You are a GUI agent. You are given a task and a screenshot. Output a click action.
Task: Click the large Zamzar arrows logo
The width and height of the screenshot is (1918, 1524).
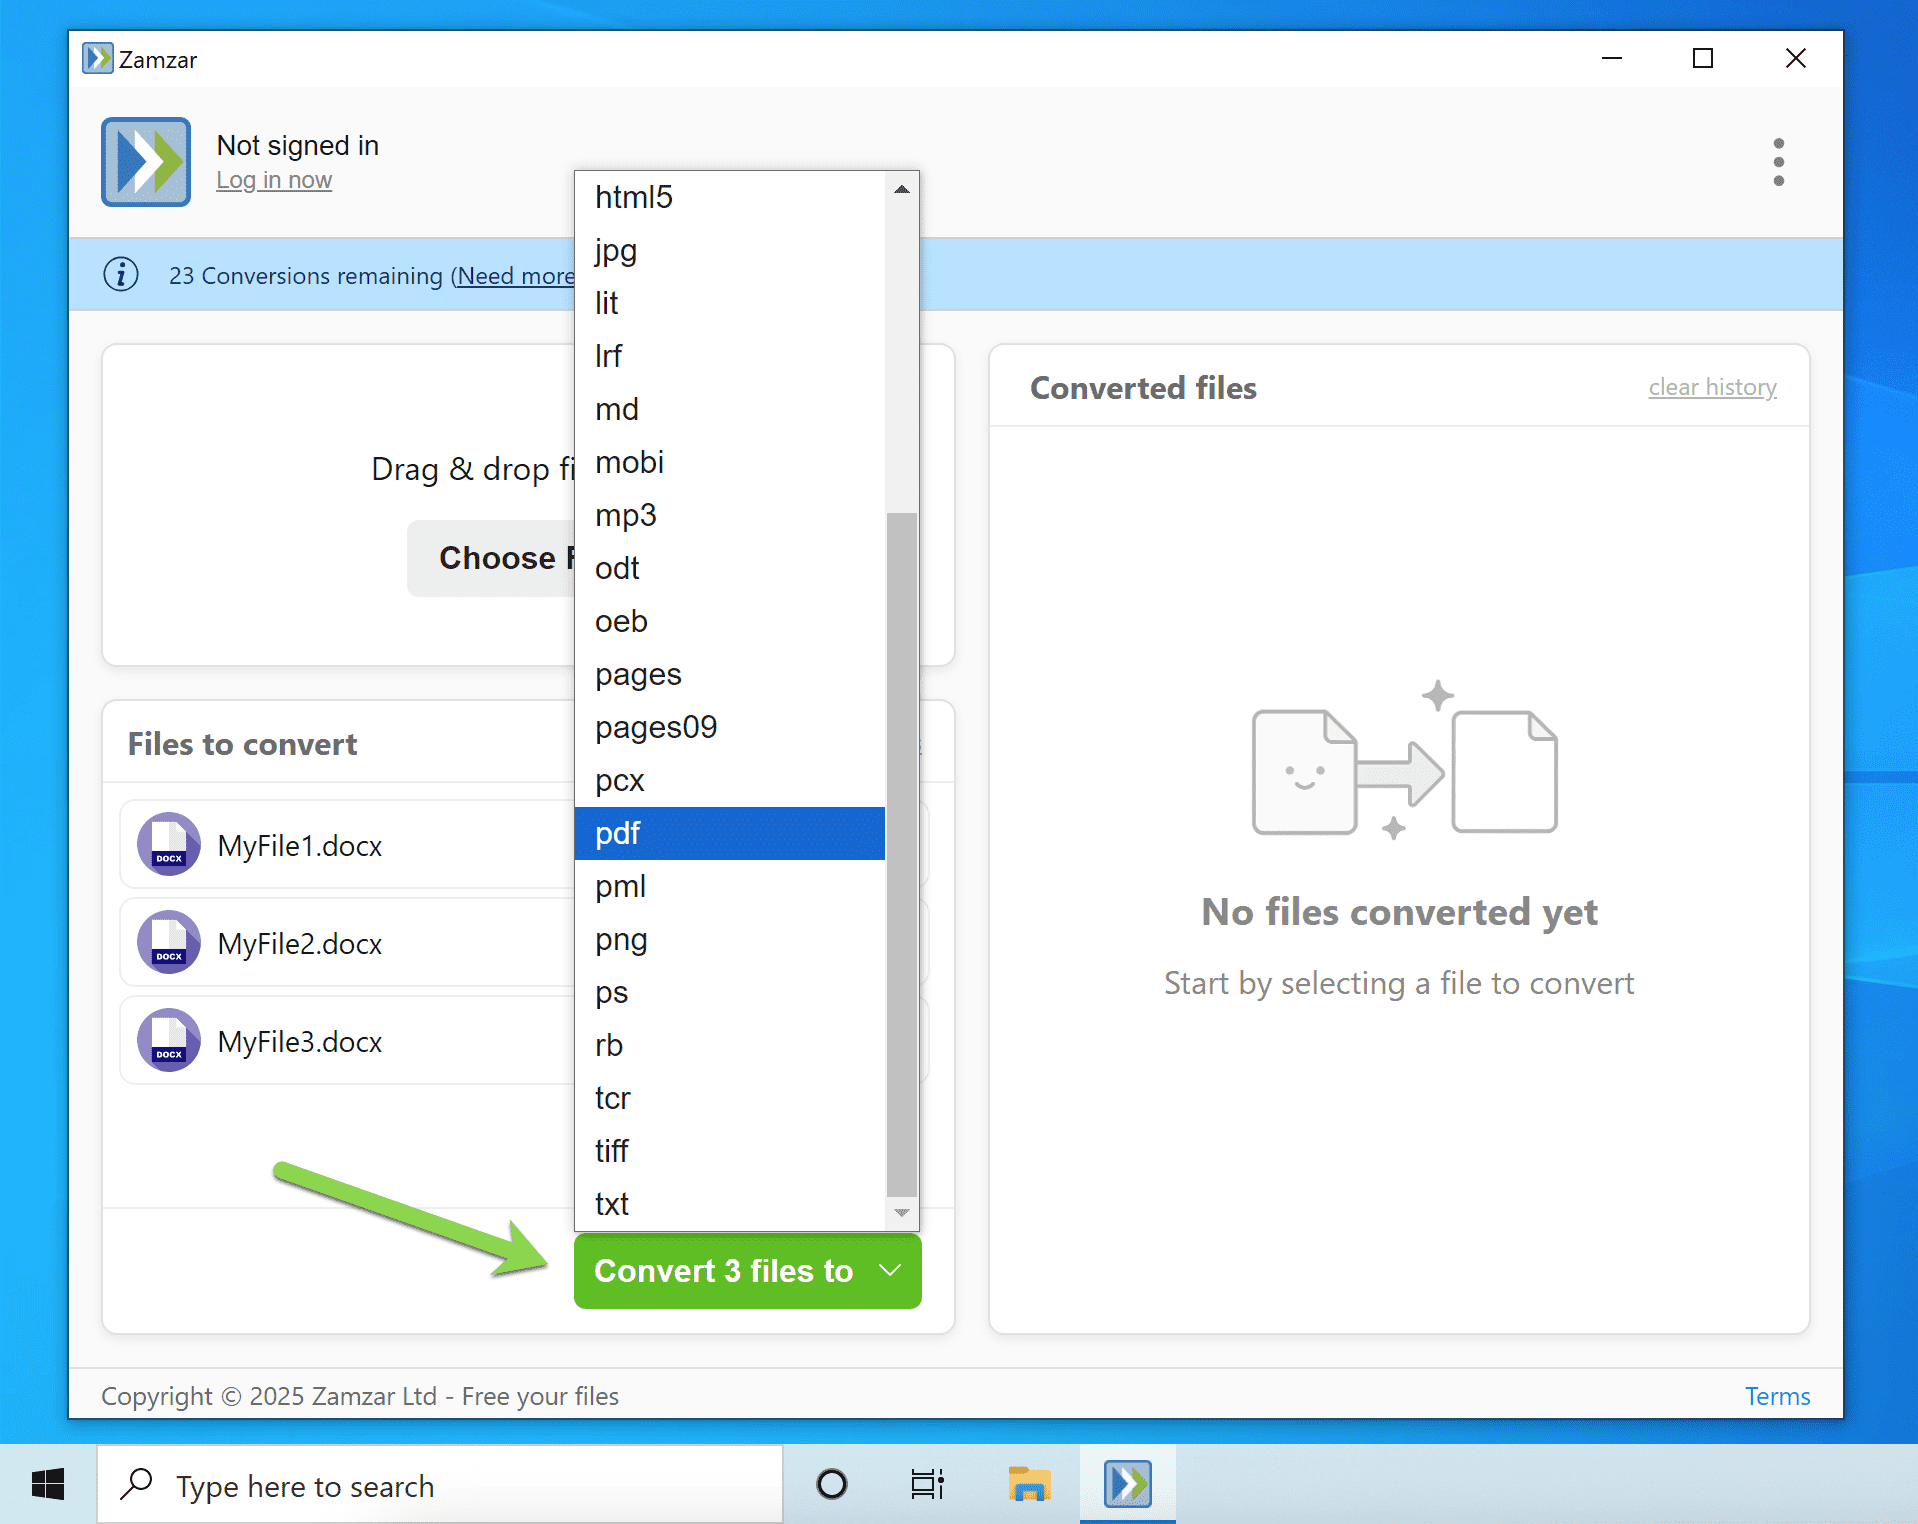point(145,162)
